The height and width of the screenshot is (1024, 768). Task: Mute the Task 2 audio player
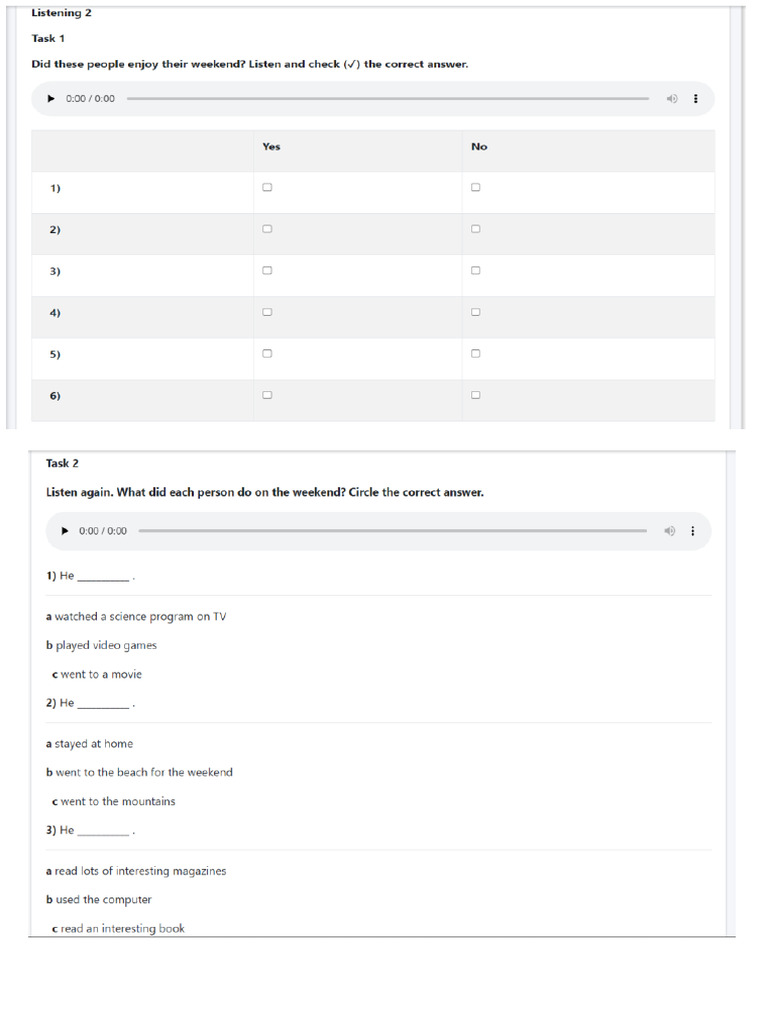[670, 531]
